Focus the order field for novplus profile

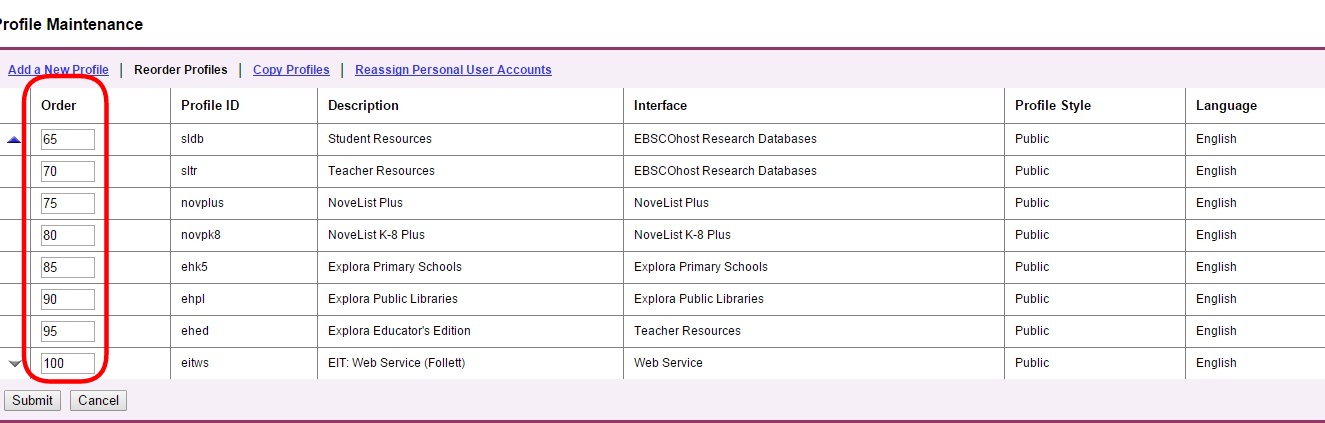(x=68, y=203)
